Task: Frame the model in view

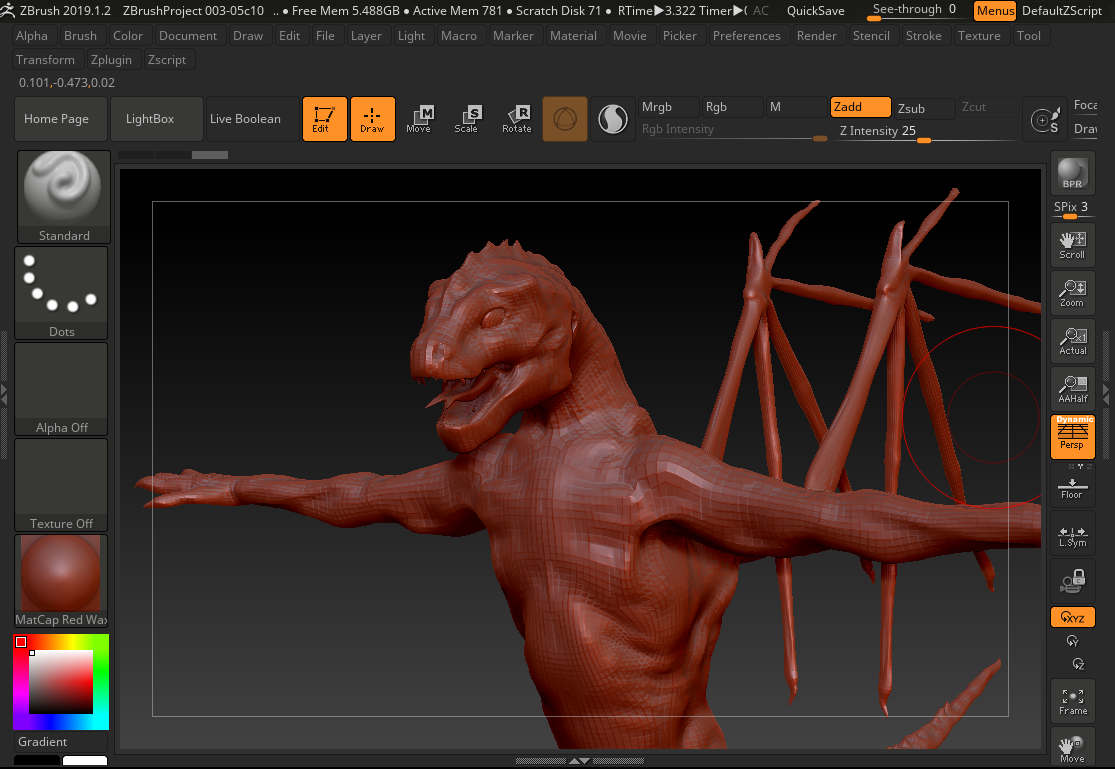Action: [x=1072, y=702]
